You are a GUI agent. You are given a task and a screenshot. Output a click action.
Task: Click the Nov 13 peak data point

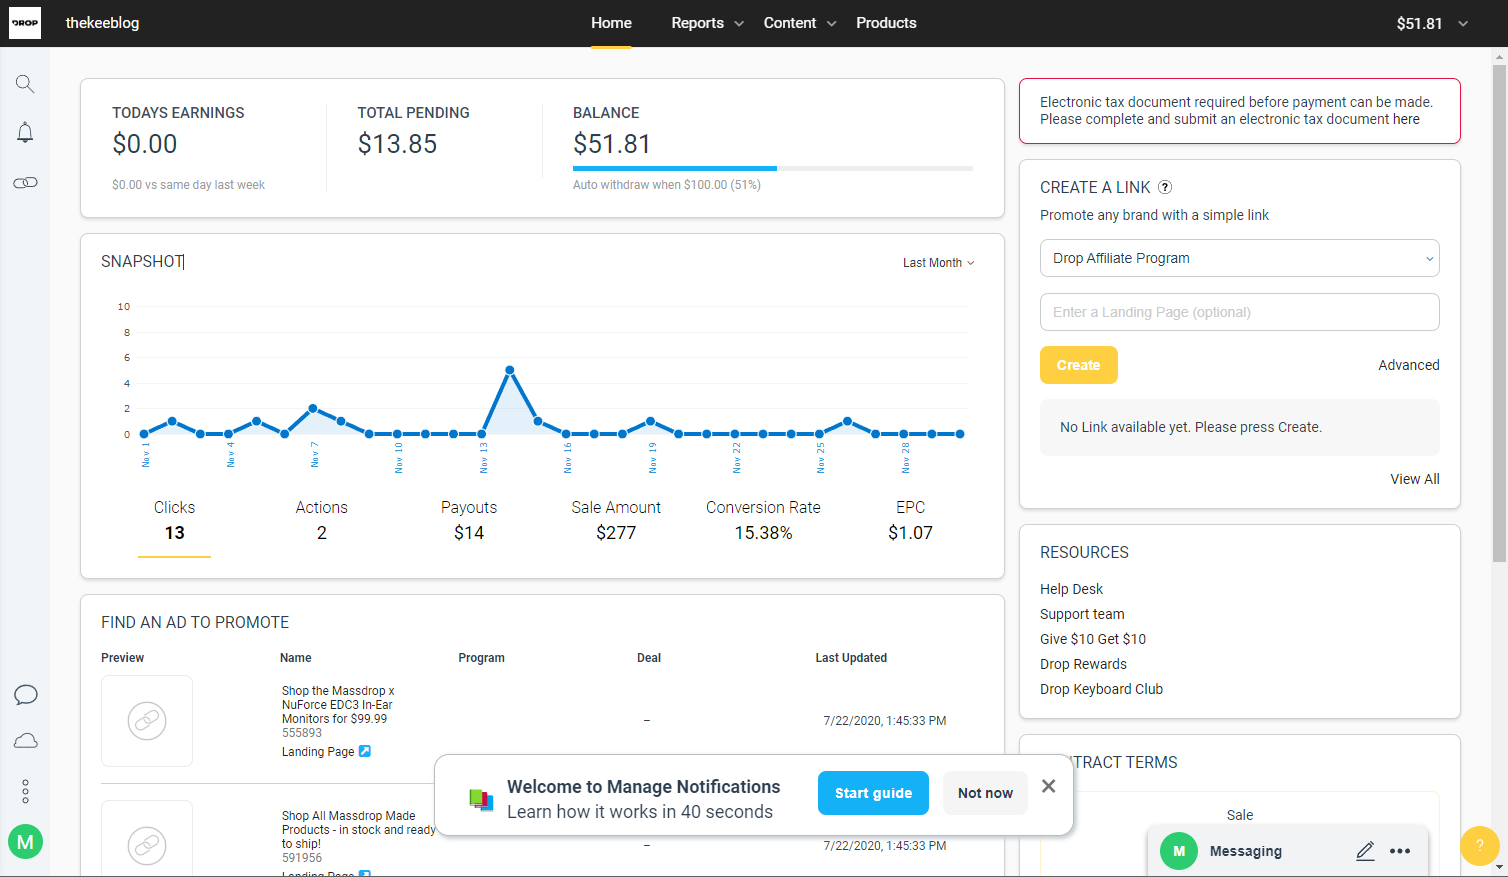point(510,370)
